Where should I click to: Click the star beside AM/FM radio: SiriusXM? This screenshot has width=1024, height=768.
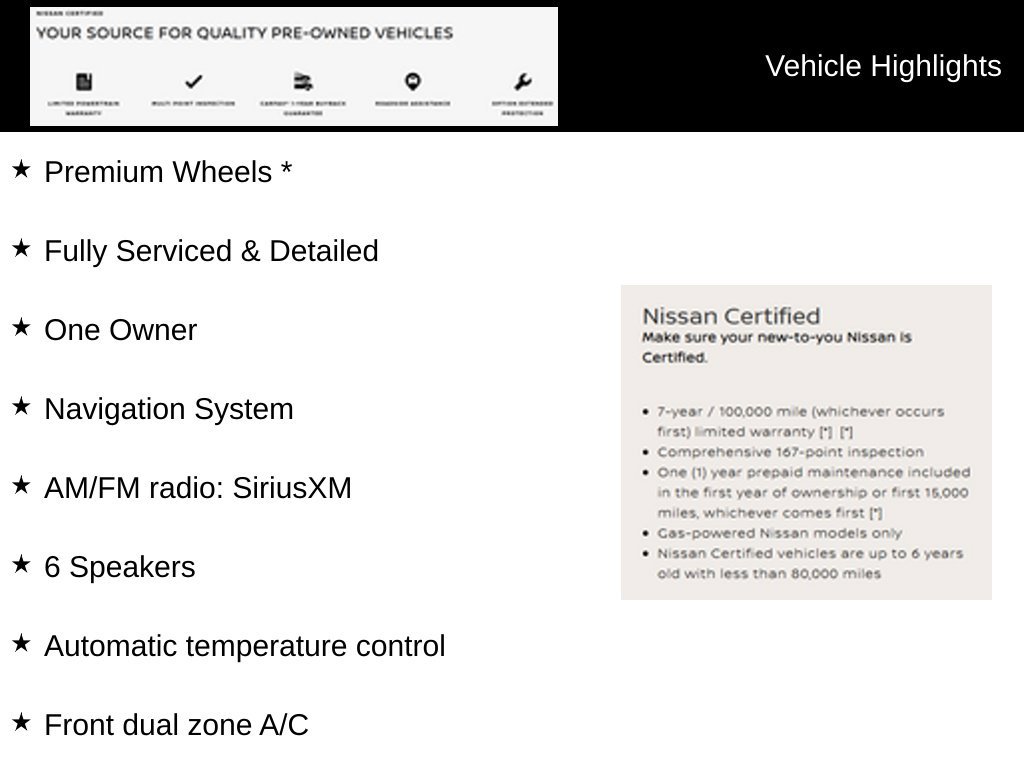click(x=21, y=485)
